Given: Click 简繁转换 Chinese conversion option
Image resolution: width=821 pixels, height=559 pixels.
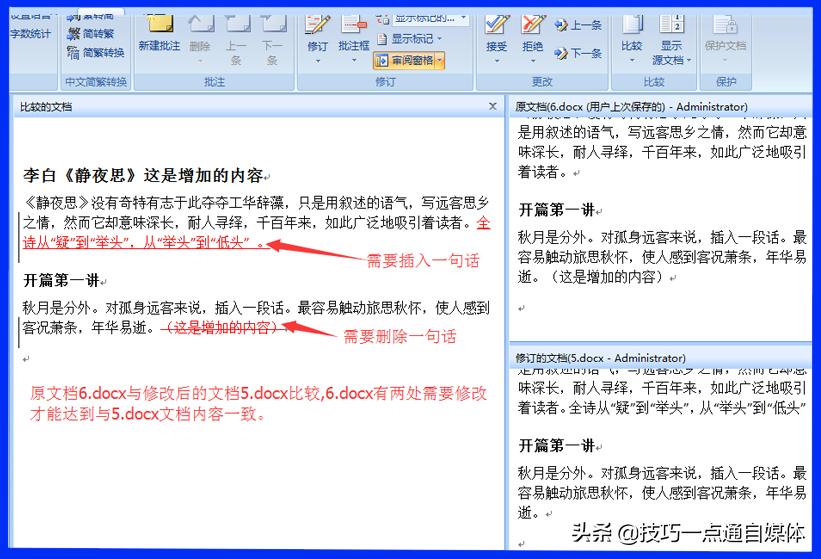Looking at the screenshot, I should point(96,53).
